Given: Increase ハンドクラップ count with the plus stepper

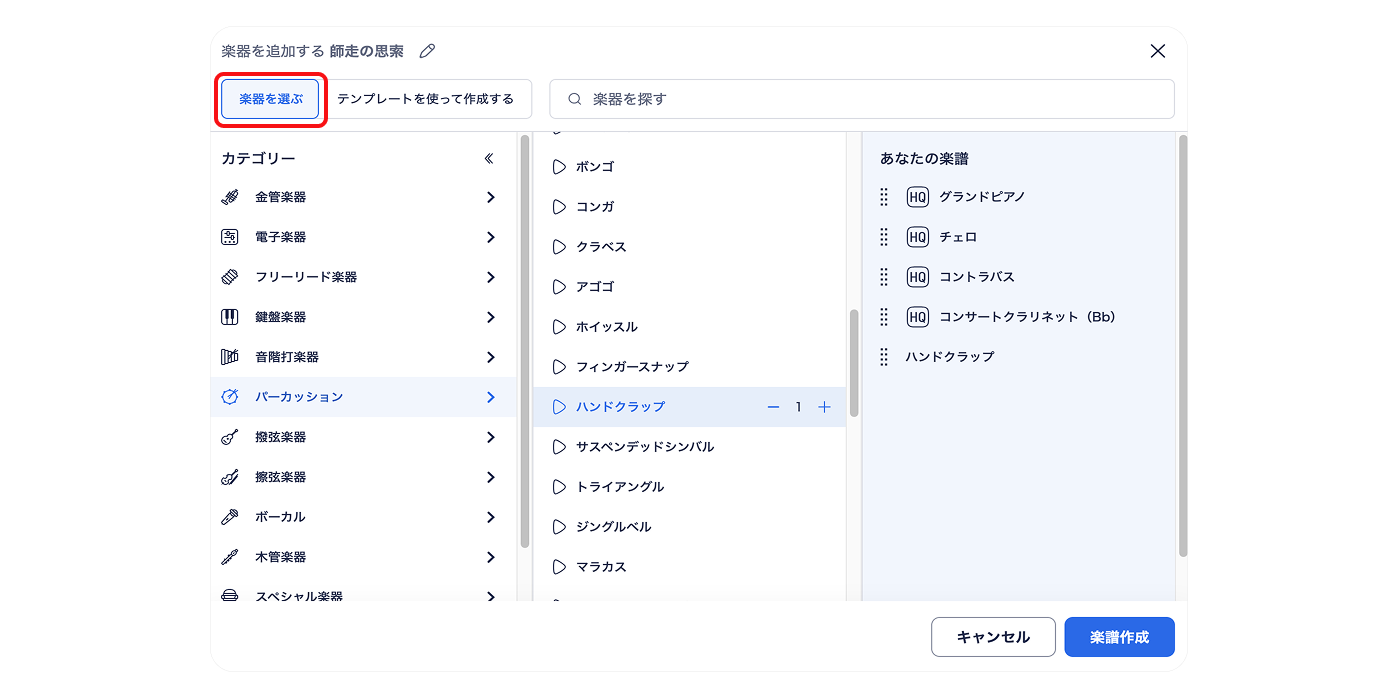Looking at the screenshot, I should pyautogui.click(x=824, y=407).
